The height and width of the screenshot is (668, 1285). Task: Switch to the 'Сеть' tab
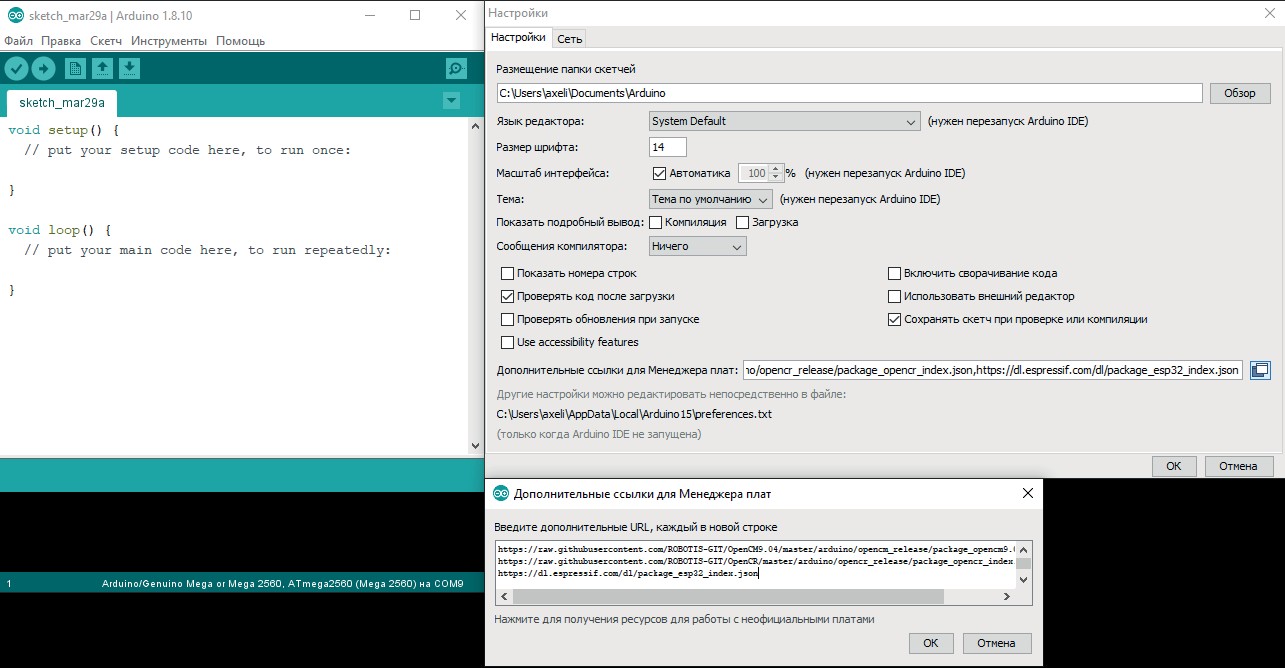pos(570,39)
